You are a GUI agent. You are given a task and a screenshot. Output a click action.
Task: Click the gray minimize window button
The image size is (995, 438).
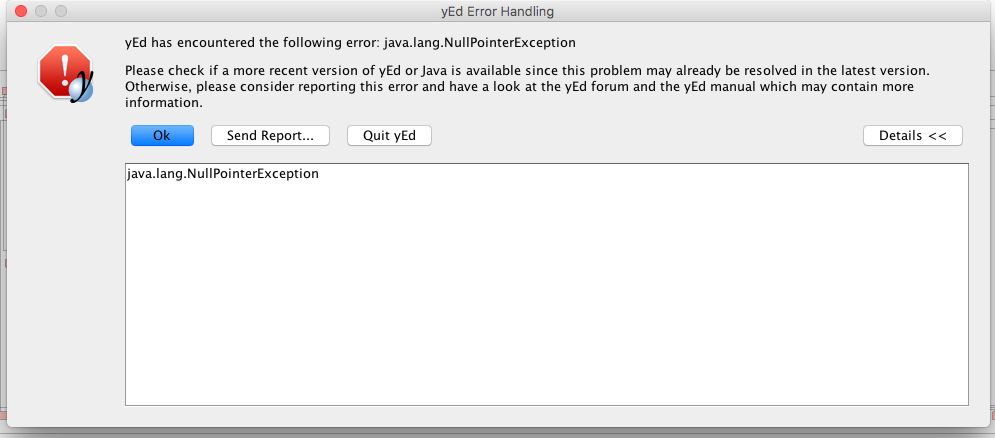click(x=41, y=11)
